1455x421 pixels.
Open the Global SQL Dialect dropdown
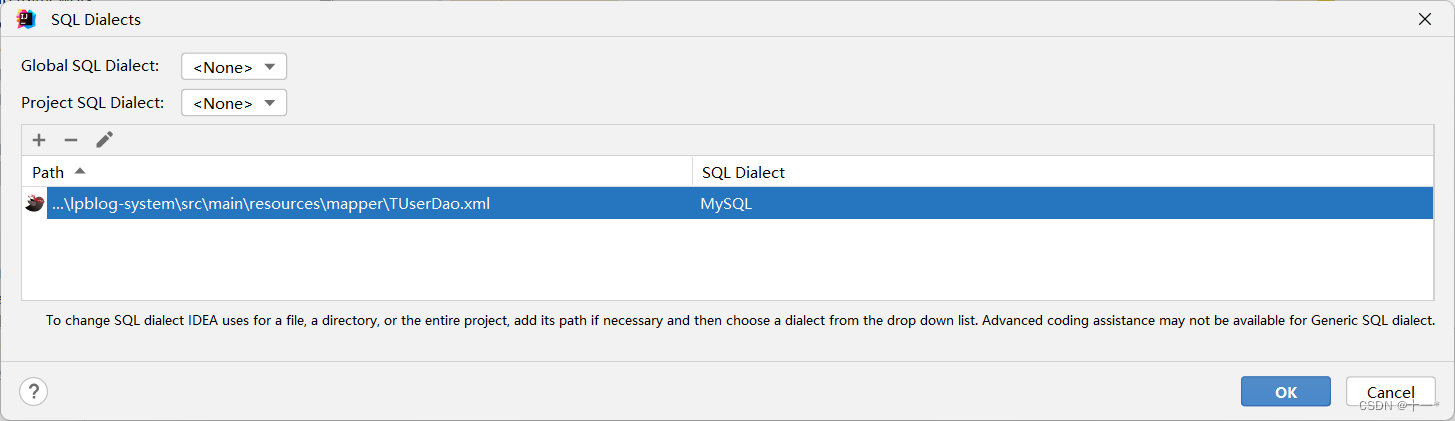point(234,67)
